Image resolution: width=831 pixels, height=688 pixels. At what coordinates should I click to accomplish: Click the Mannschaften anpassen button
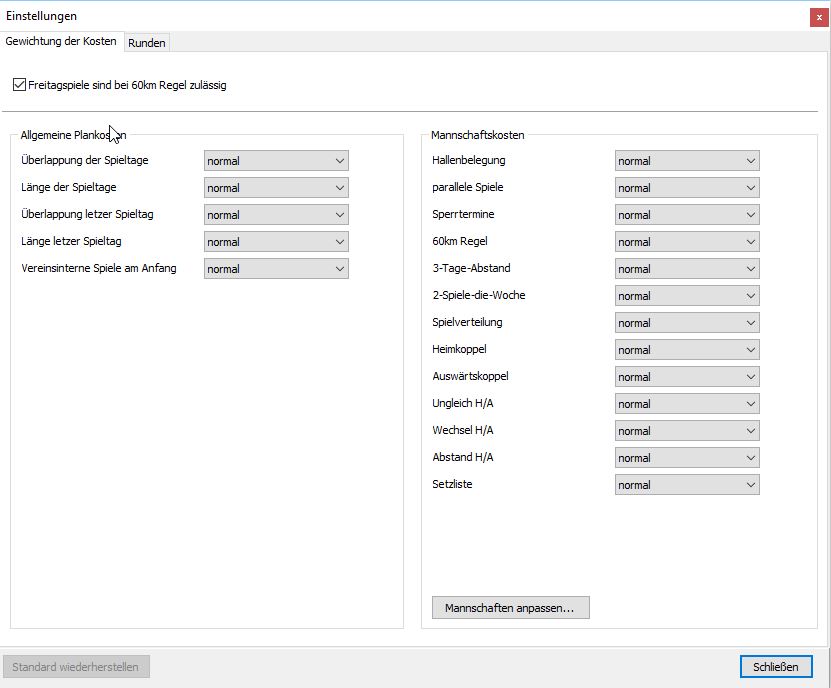point(510,608)
